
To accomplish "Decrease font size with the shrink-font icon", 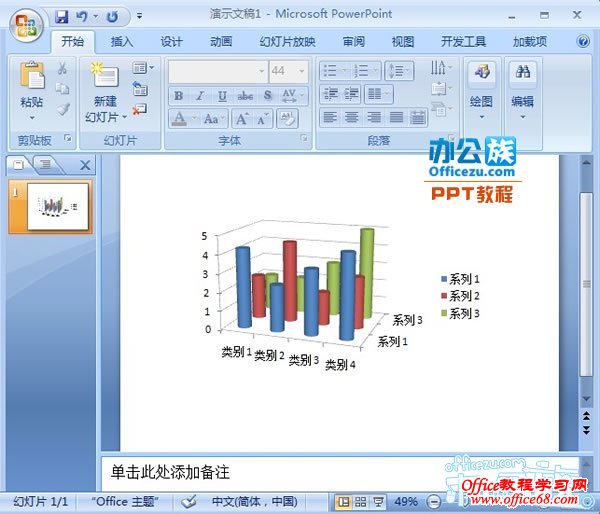I will pos(262,119).
